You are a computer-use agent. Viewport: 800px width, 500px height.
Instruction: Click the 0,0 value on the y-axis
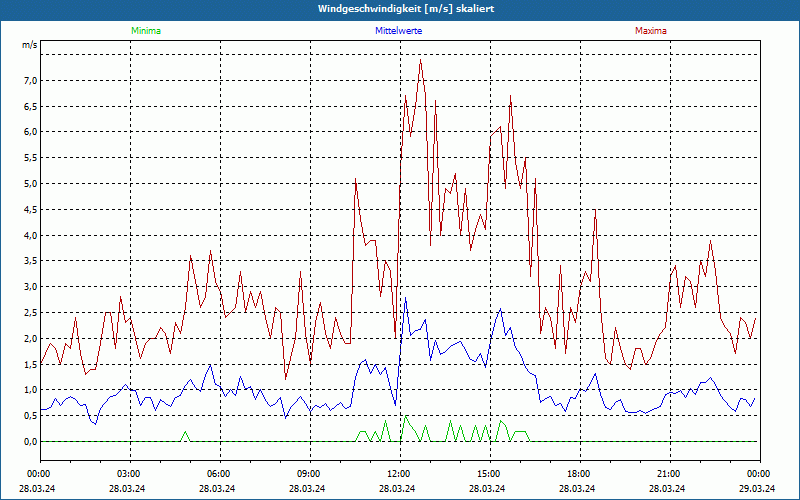click(30, 442)
